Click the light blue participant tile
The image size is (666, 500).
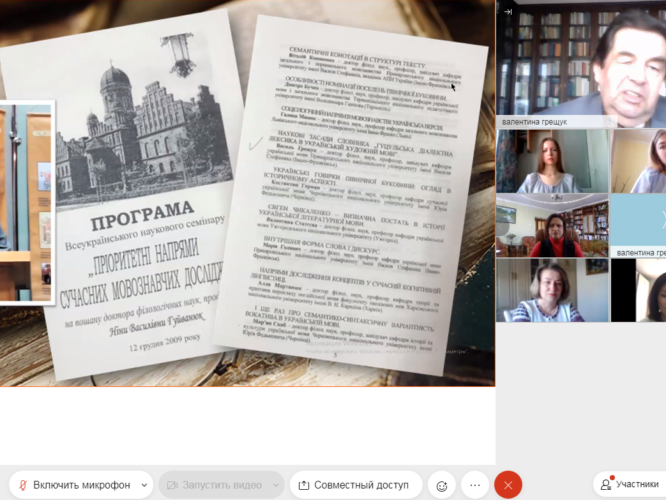coord(639,220)
